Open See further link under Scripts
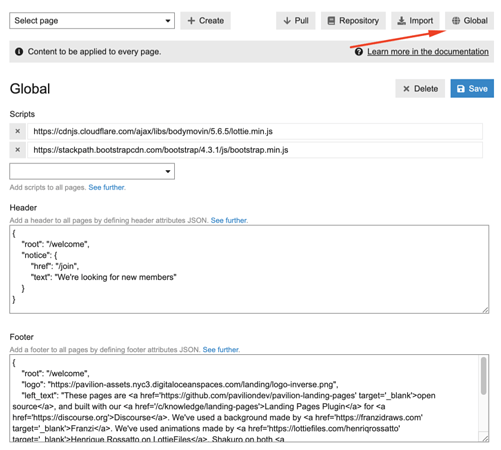Screen dimensions: 501x450 107,187
